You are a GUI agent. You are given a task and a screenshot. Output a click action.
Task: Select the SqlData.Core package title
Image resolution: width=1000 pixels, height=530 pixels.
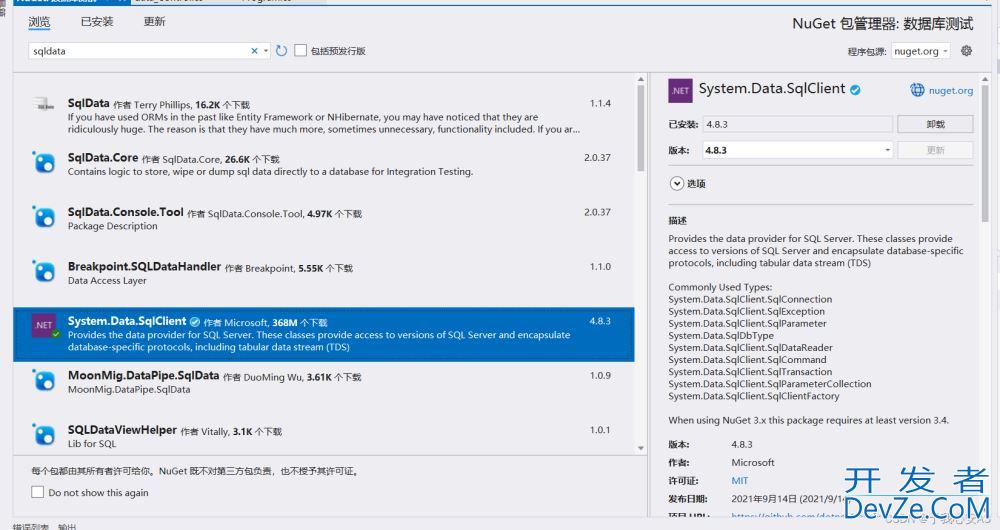(103, 158)
